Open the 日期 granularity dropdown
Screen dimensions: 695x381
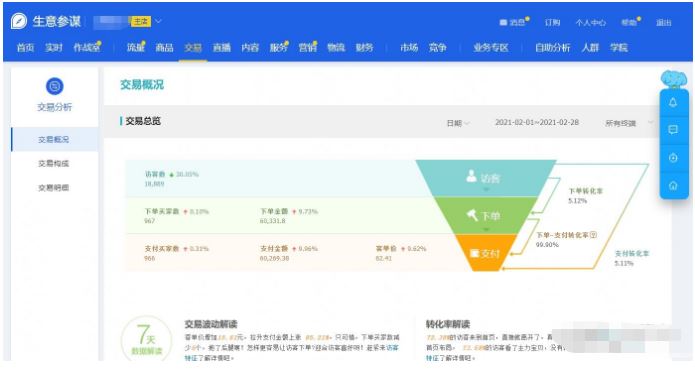pyautogui.click(x=458, y=123)
